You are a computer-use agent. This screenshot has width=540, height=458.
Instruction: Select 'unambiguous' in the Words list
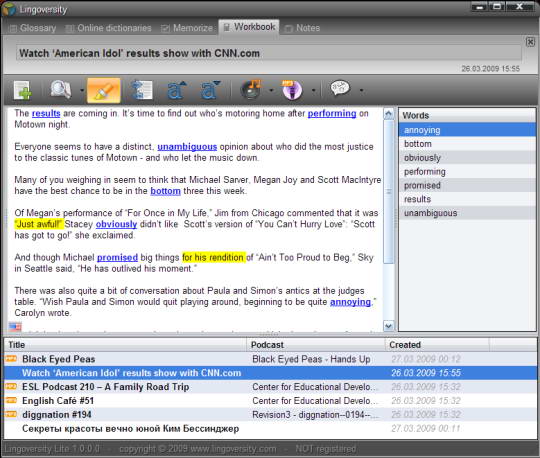pyautogui.click(x=467, y=213)
